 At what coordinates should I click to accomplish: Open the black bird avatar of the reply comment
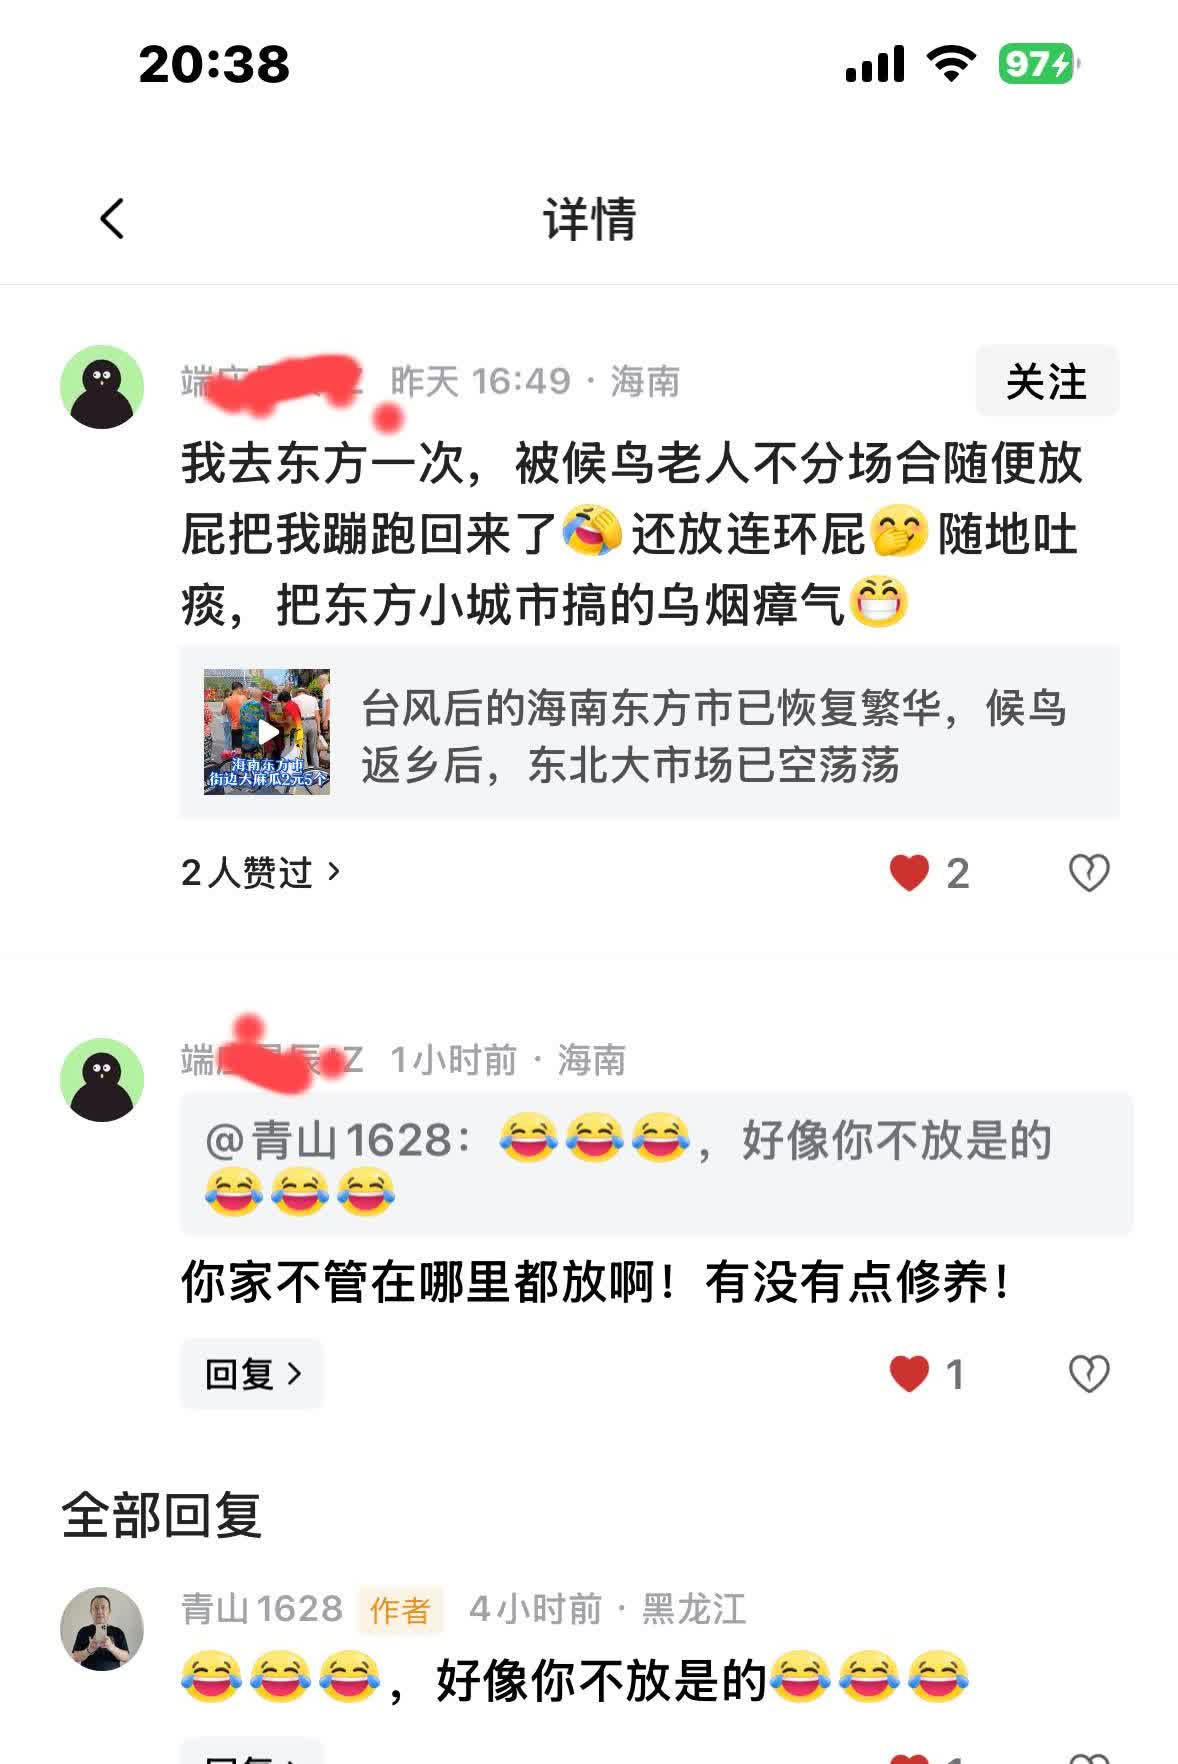[x=102, y=1080]
